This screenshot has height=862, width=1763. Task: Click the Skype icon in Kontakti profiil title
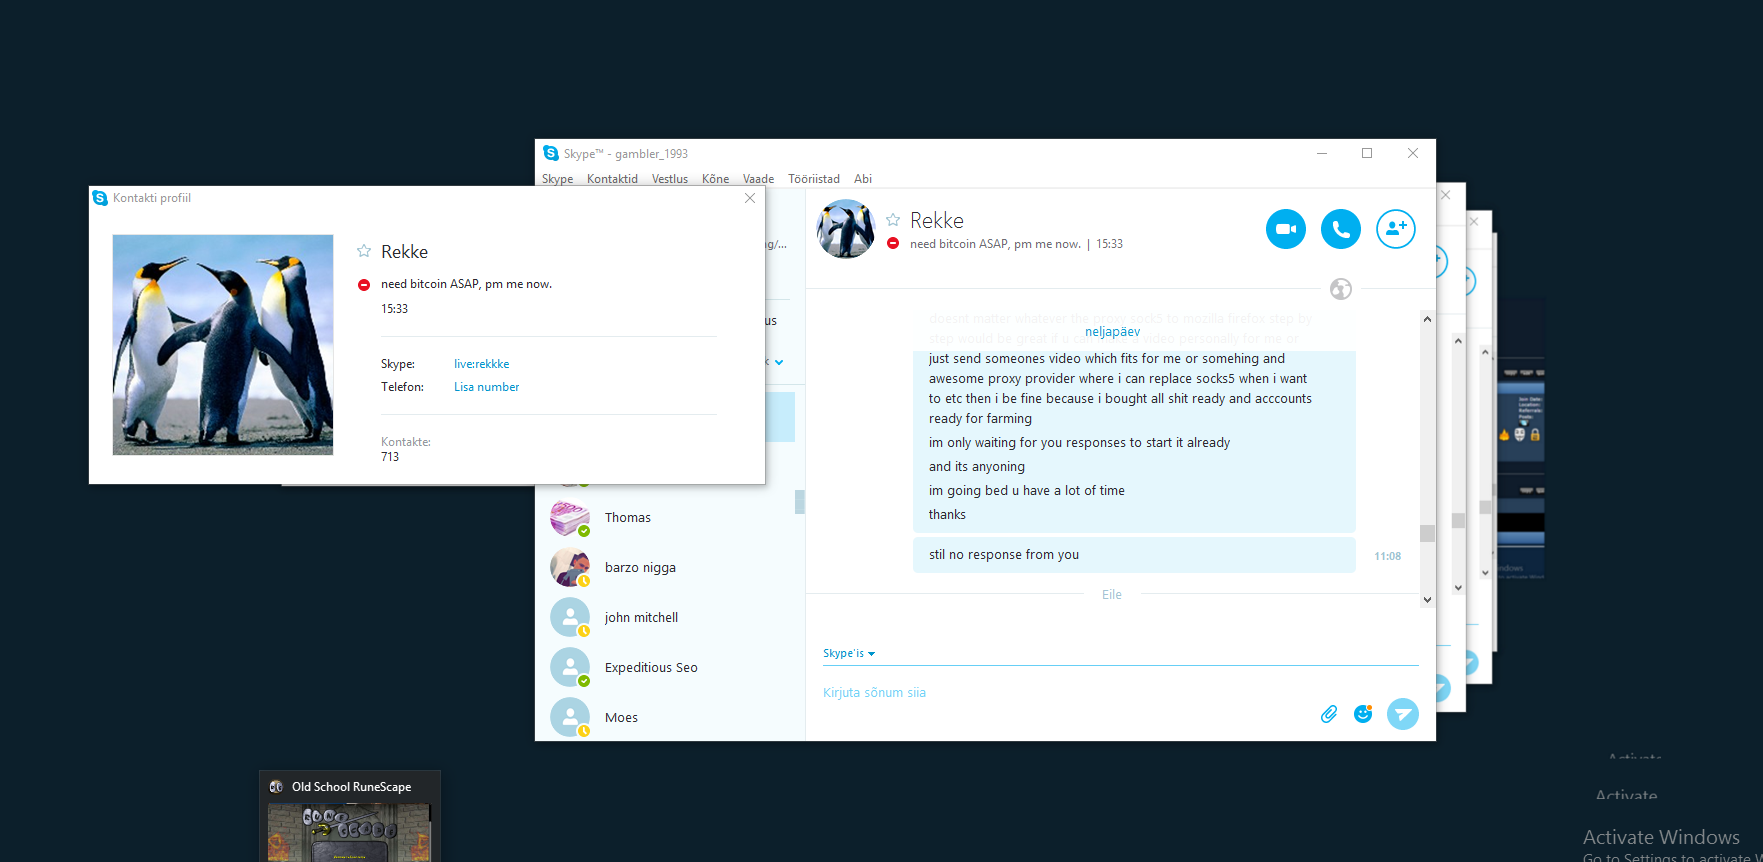100,198
